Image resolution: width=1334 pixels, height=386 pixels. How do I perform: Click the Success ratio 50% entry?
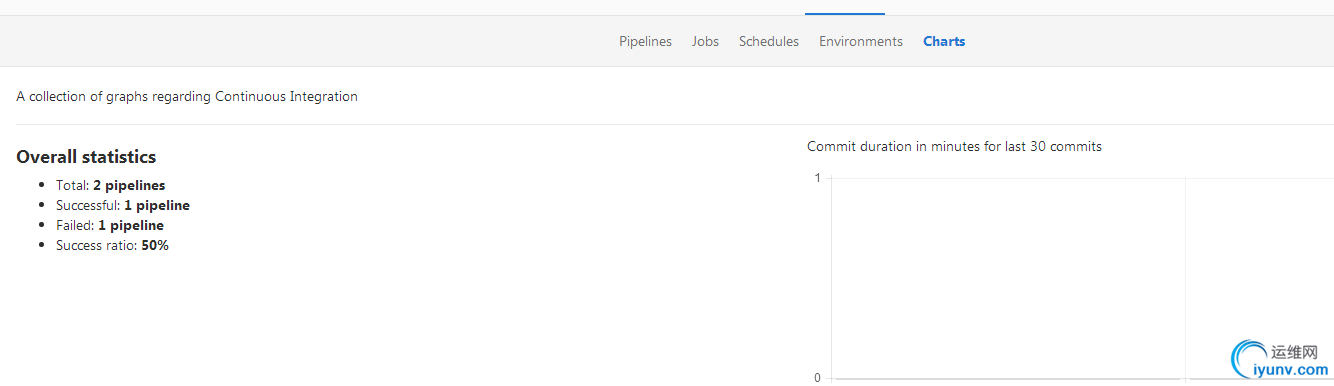[x=112, y=245]
